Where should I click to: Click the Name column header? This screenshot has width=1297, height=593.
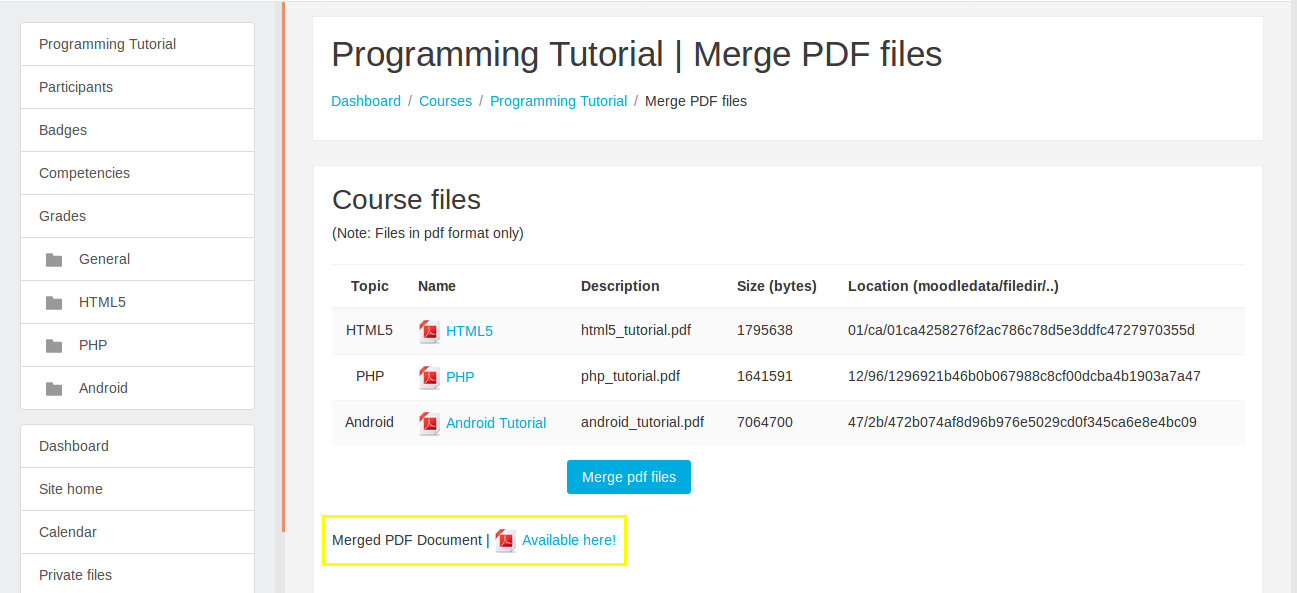437,286
